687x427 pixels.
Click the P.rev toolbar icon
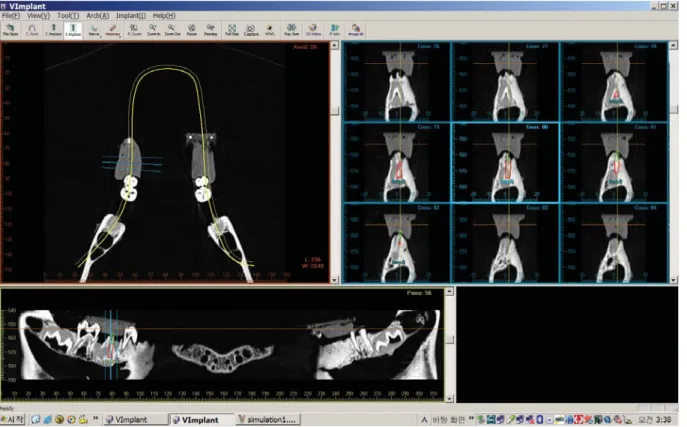pyautogui.click(x=334, y=30)
